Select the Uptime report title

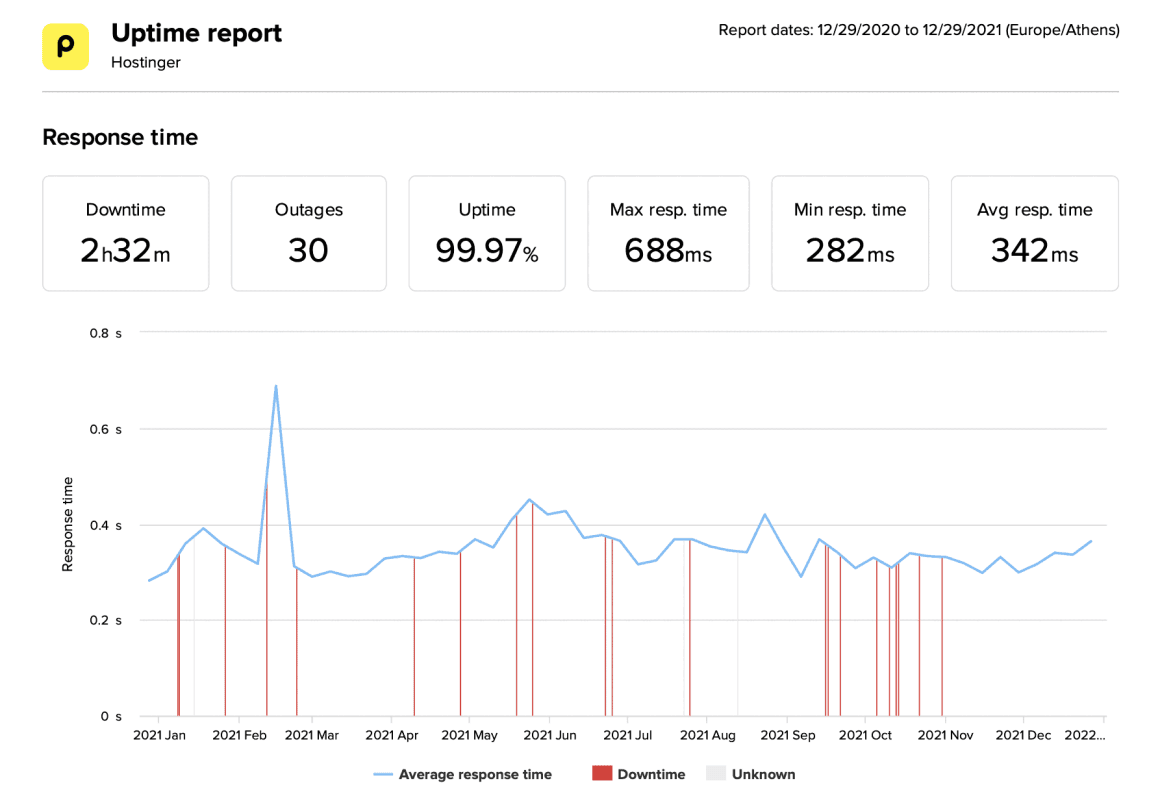[x=196, y=33]
